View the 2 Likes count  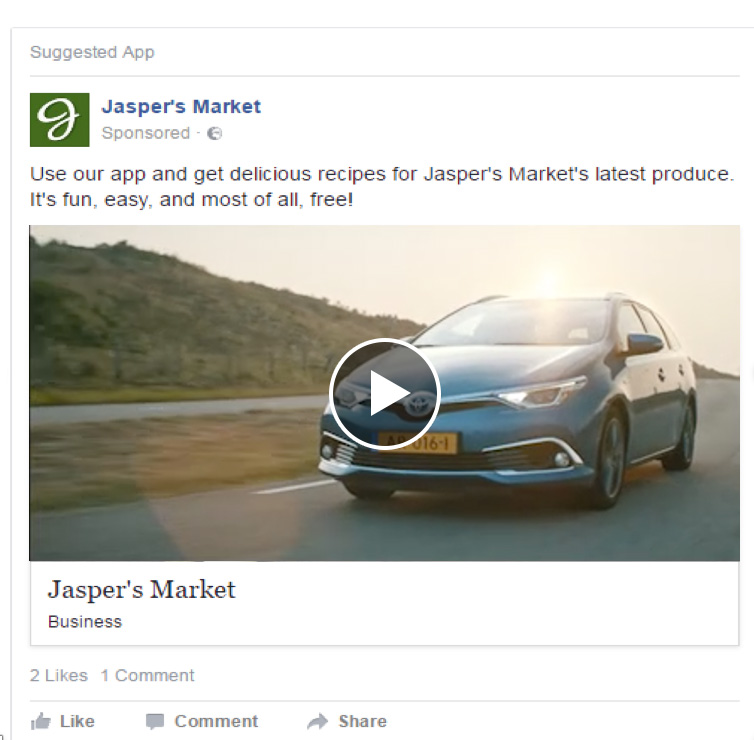59,676
